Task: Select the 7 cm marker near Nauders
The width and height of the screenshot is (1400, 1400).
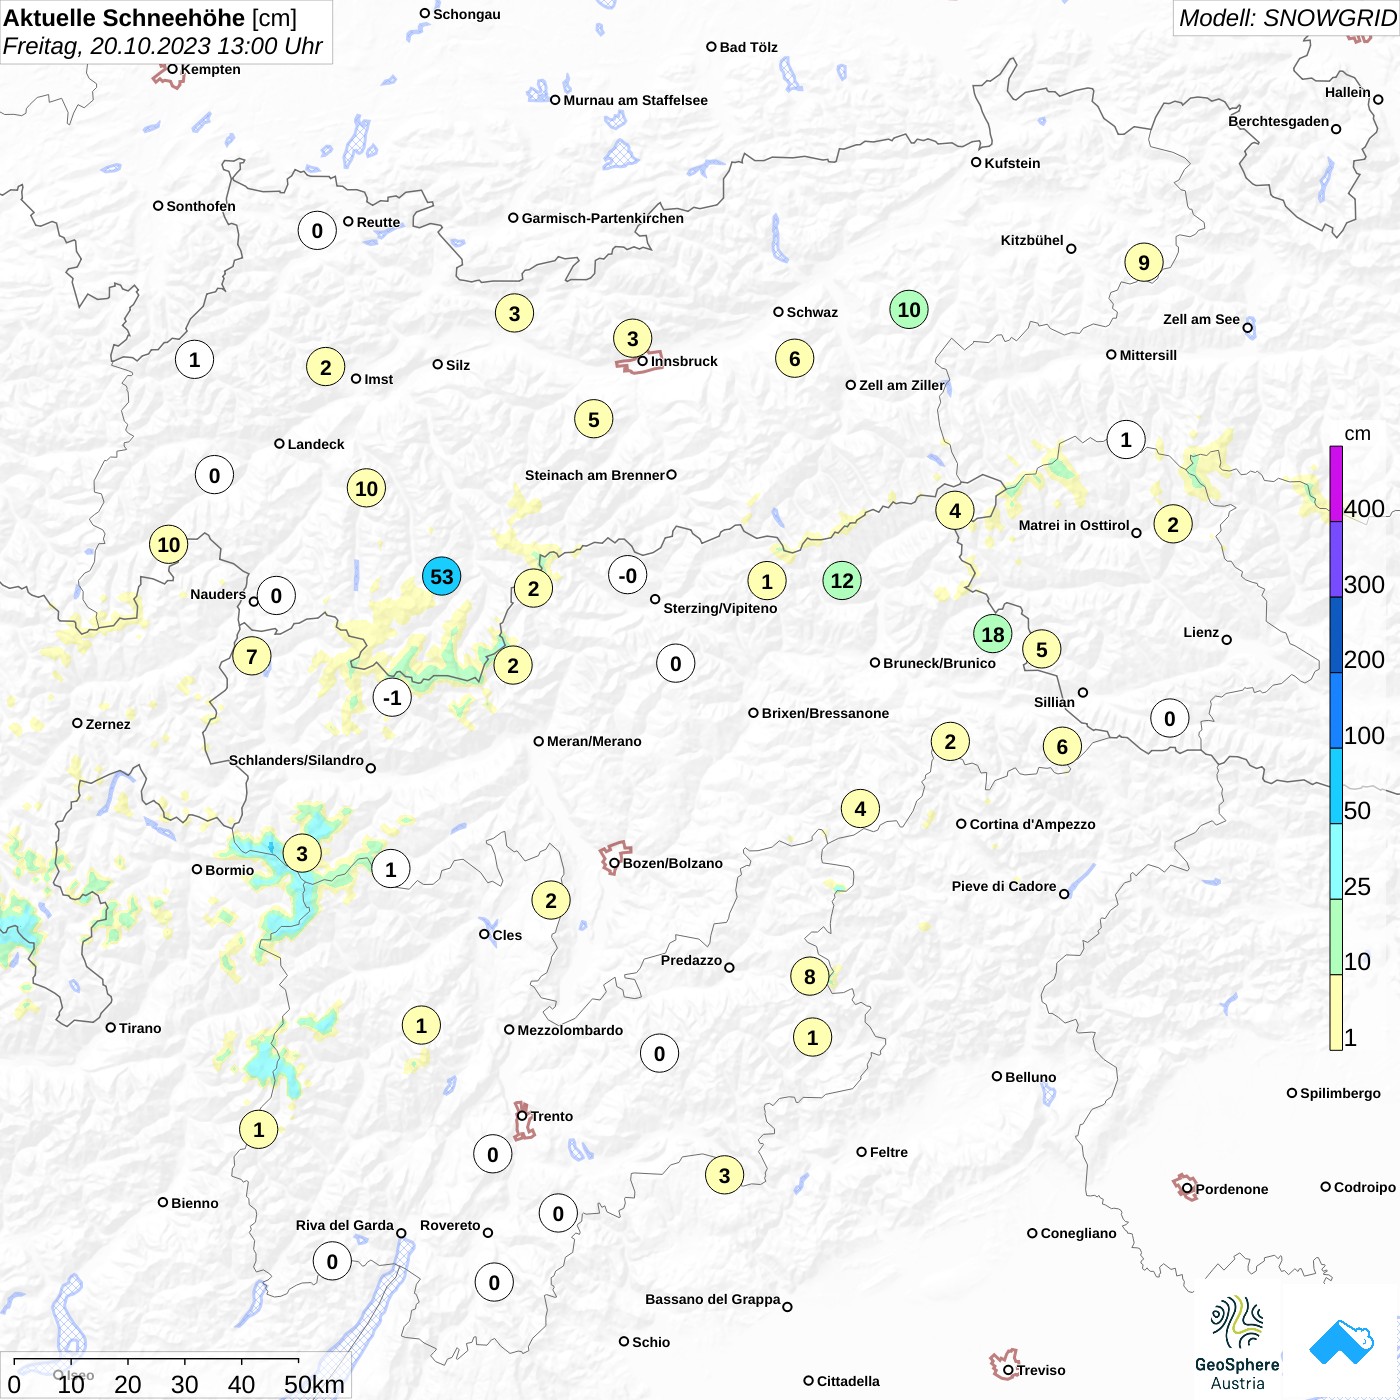Action: coord(251,656)
